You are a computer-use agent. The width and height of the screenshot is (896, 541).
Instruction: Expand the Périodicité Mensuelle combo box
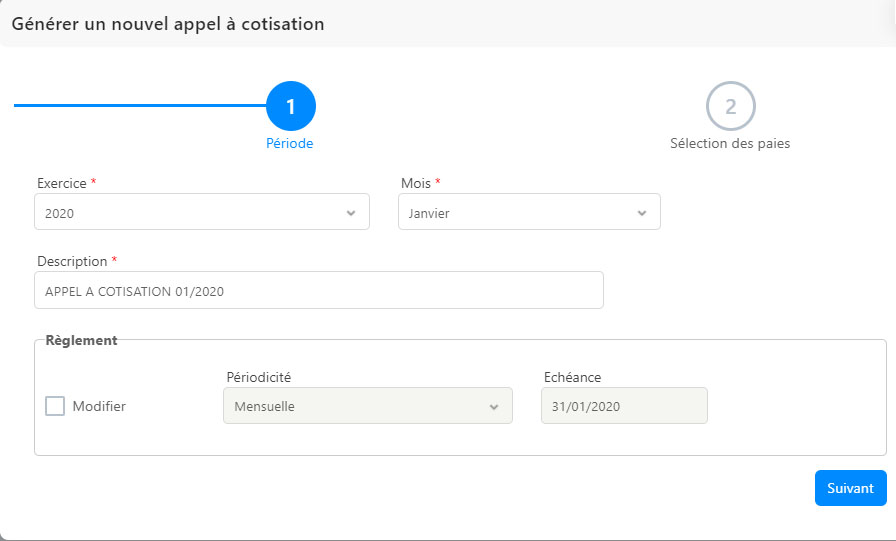[x=368, y=406]
